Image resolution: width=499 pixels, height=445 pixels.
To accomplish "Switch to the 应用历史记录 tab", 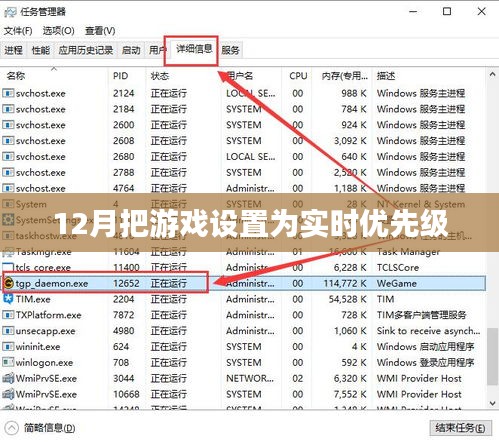I will pyautogui.click(x=86, y=50).
